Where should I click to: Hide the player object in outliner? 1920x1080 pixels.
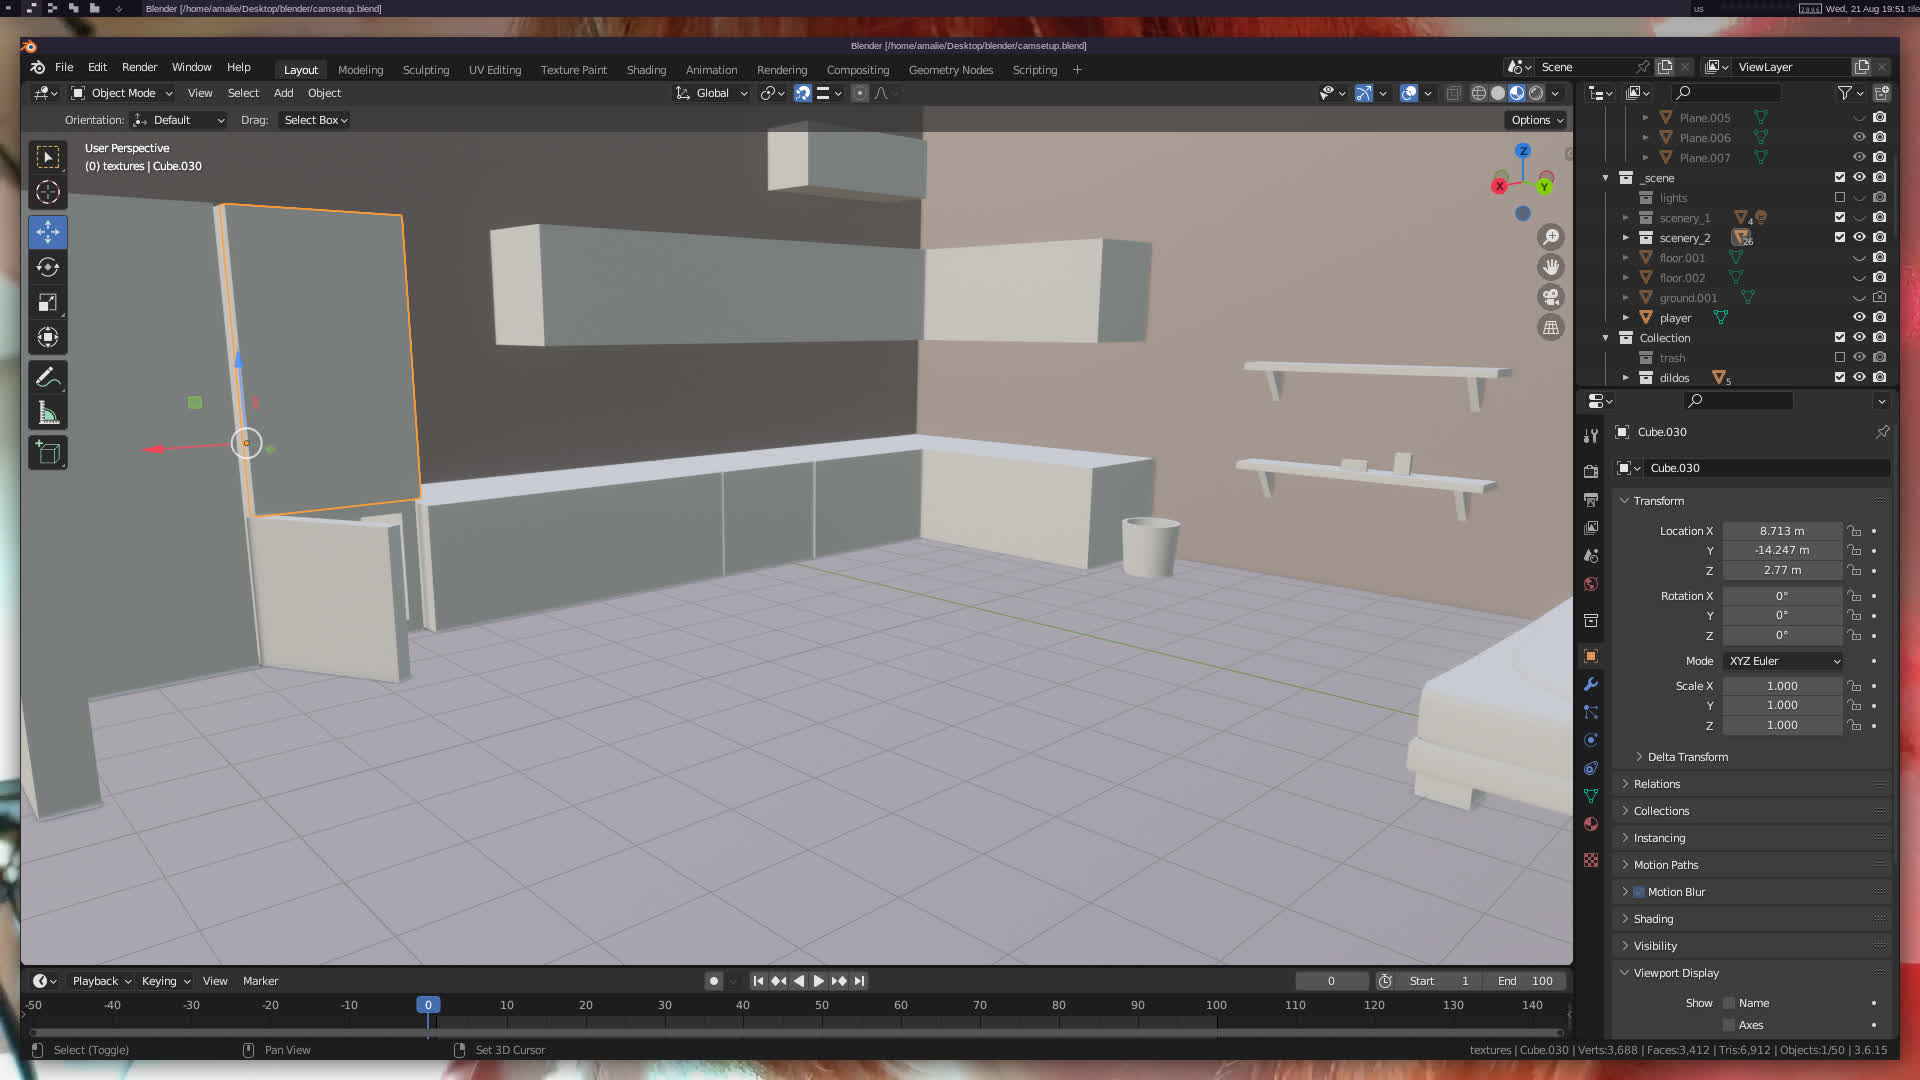[1859, 318]
